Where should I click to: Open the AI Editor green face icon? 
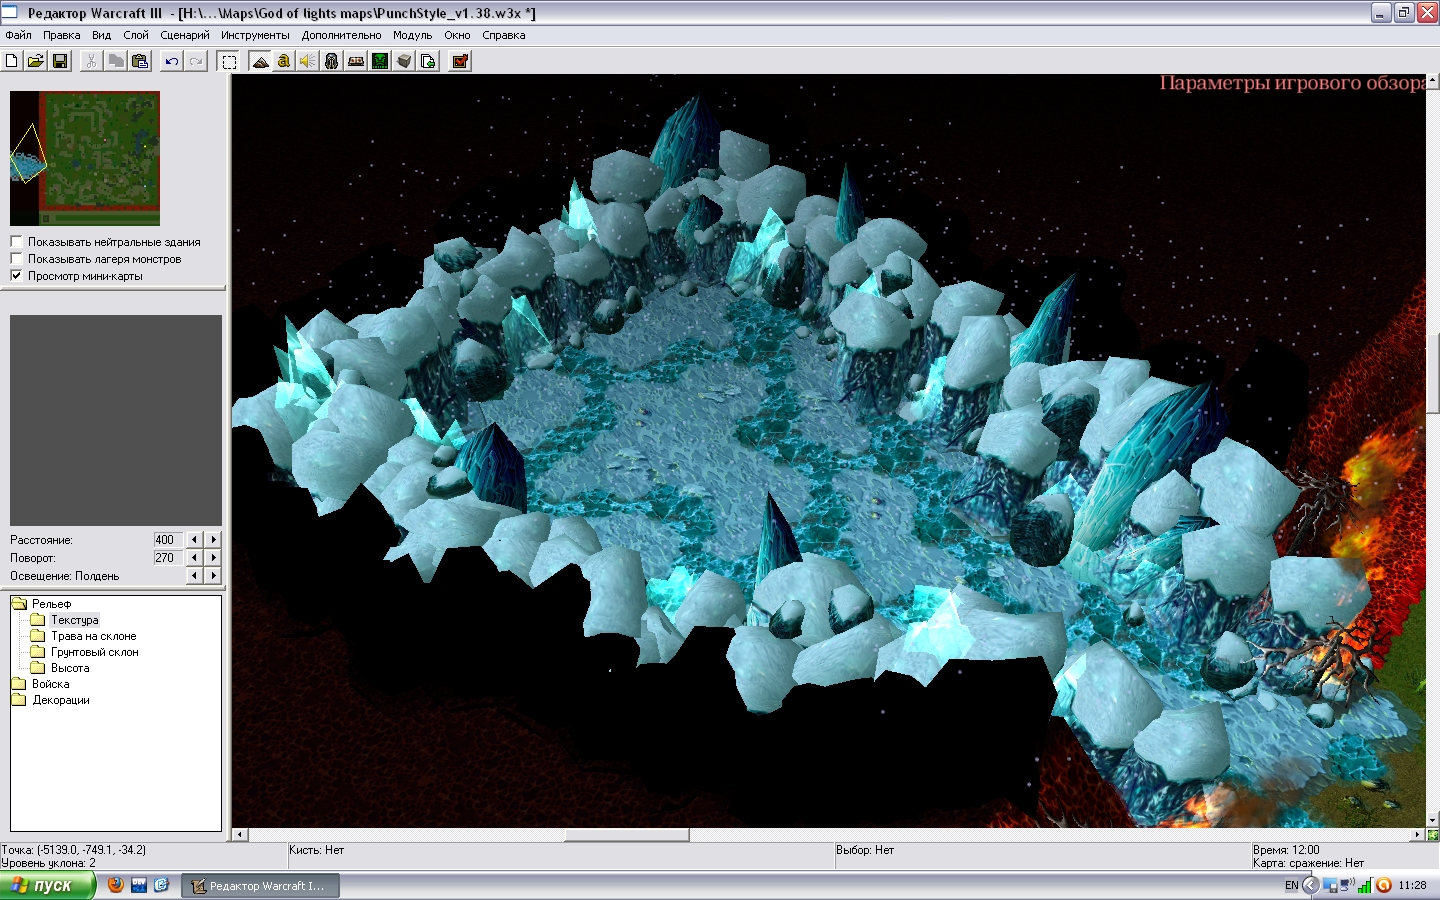click(x=380, y=61)
